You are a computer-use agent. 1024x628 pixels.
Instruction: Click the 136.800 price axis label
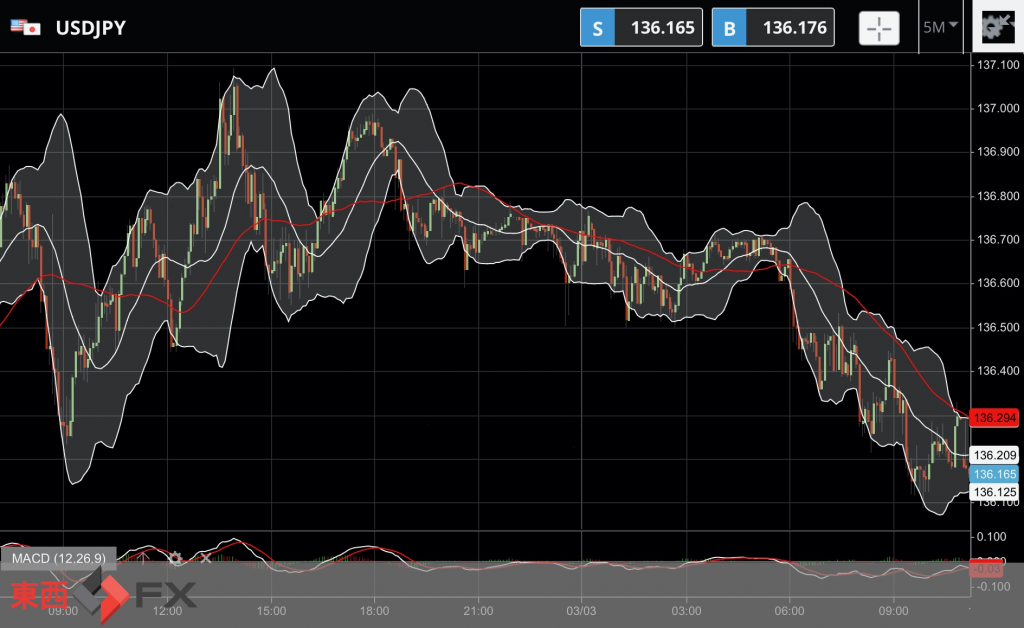coord(997,196)
